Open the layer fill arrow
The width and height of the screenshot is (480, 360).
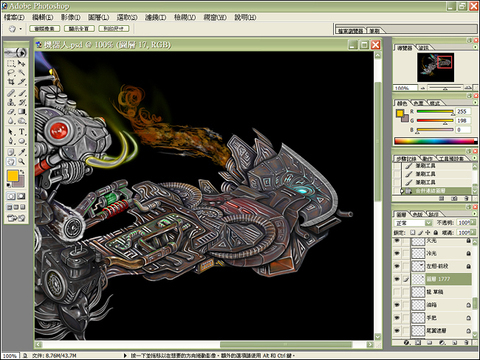(473, 232)
